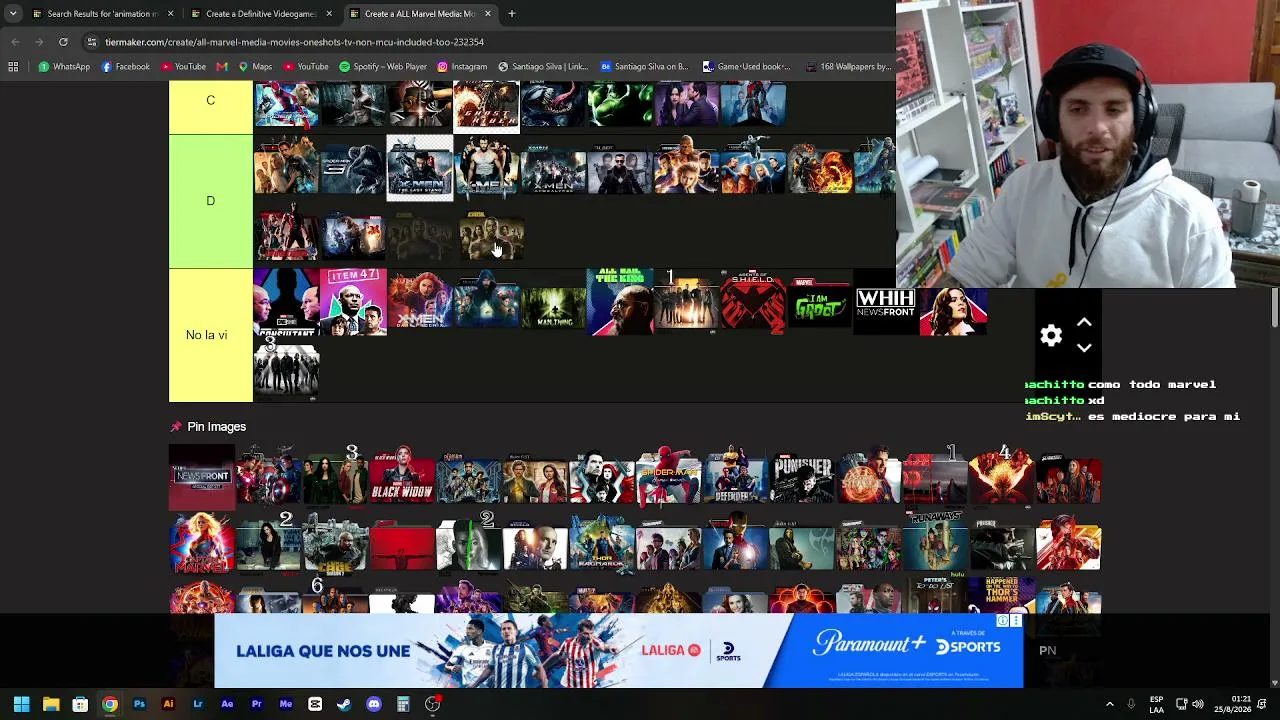Open the Santiago Silva Linktree bookmark
Viewport: 1280px width, 720px height.
click(543, 67)
